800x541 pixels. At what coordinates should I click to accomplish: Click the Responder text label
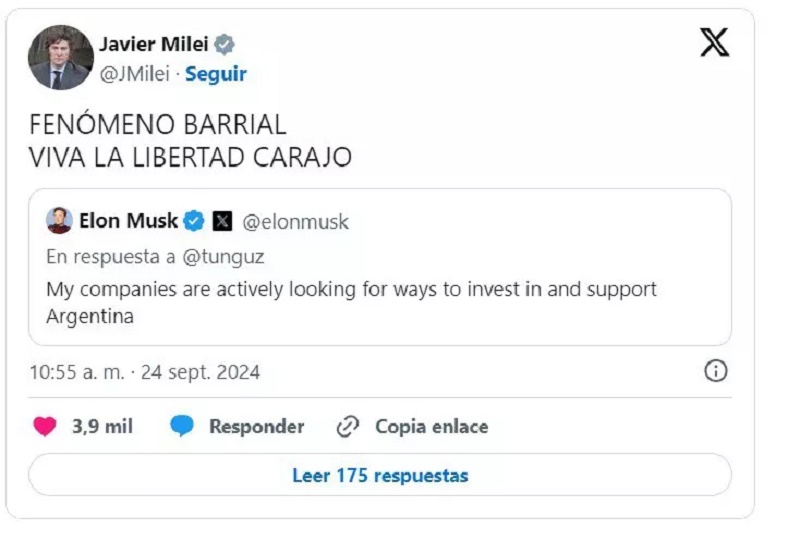click(256, 427)
